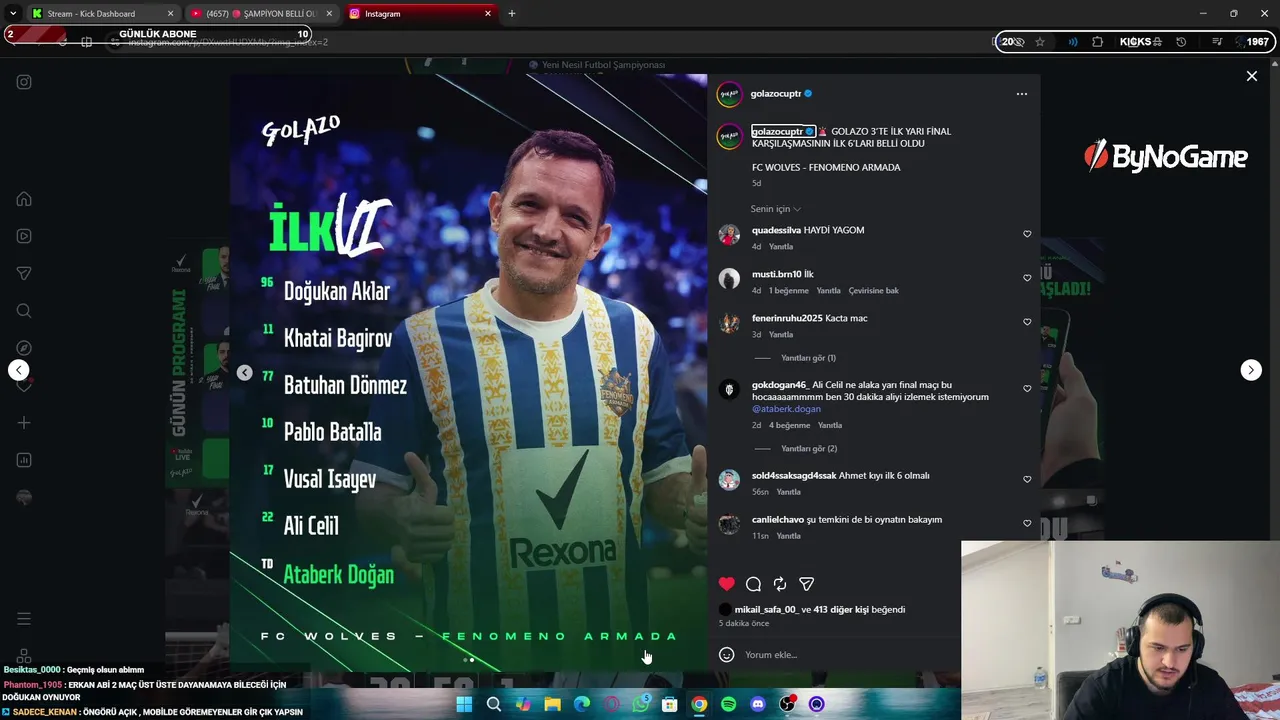Open Discord from taskbar
The height and width of the screenshot is (720, 1280).
click(757, 704)
